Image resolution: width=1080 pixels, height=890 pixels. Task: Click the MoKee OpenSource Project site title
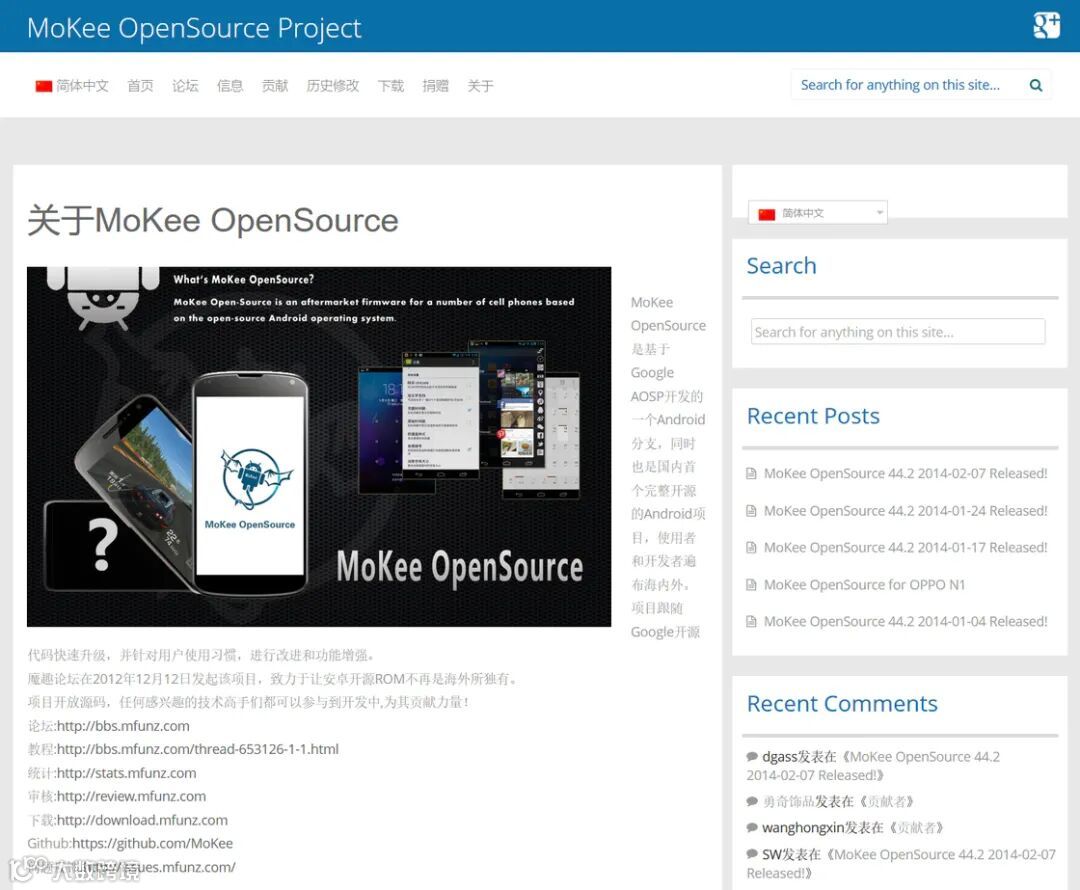[194, 28]
